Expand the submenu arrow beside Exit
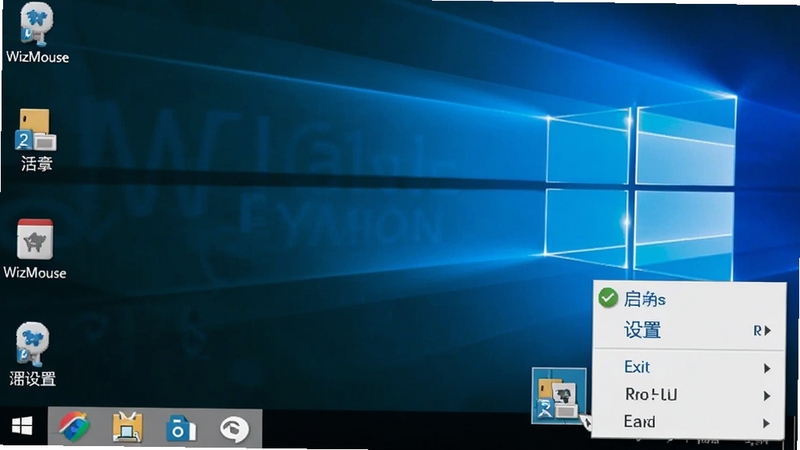Image resolution: width=800 pixels, height=450 pixels. point(767,368)
